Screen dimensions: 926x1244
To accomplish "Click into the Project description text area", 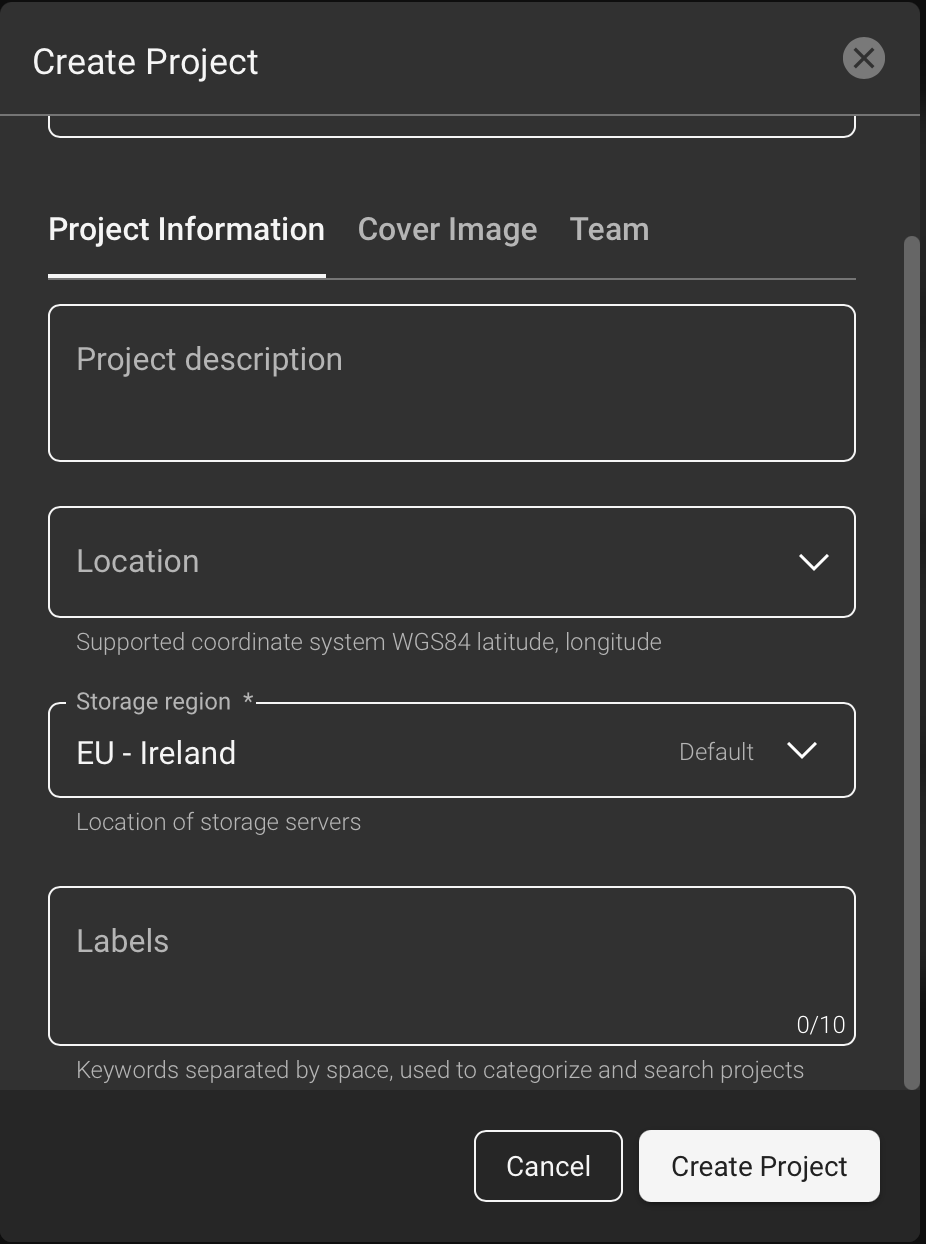I will [451, 383].
